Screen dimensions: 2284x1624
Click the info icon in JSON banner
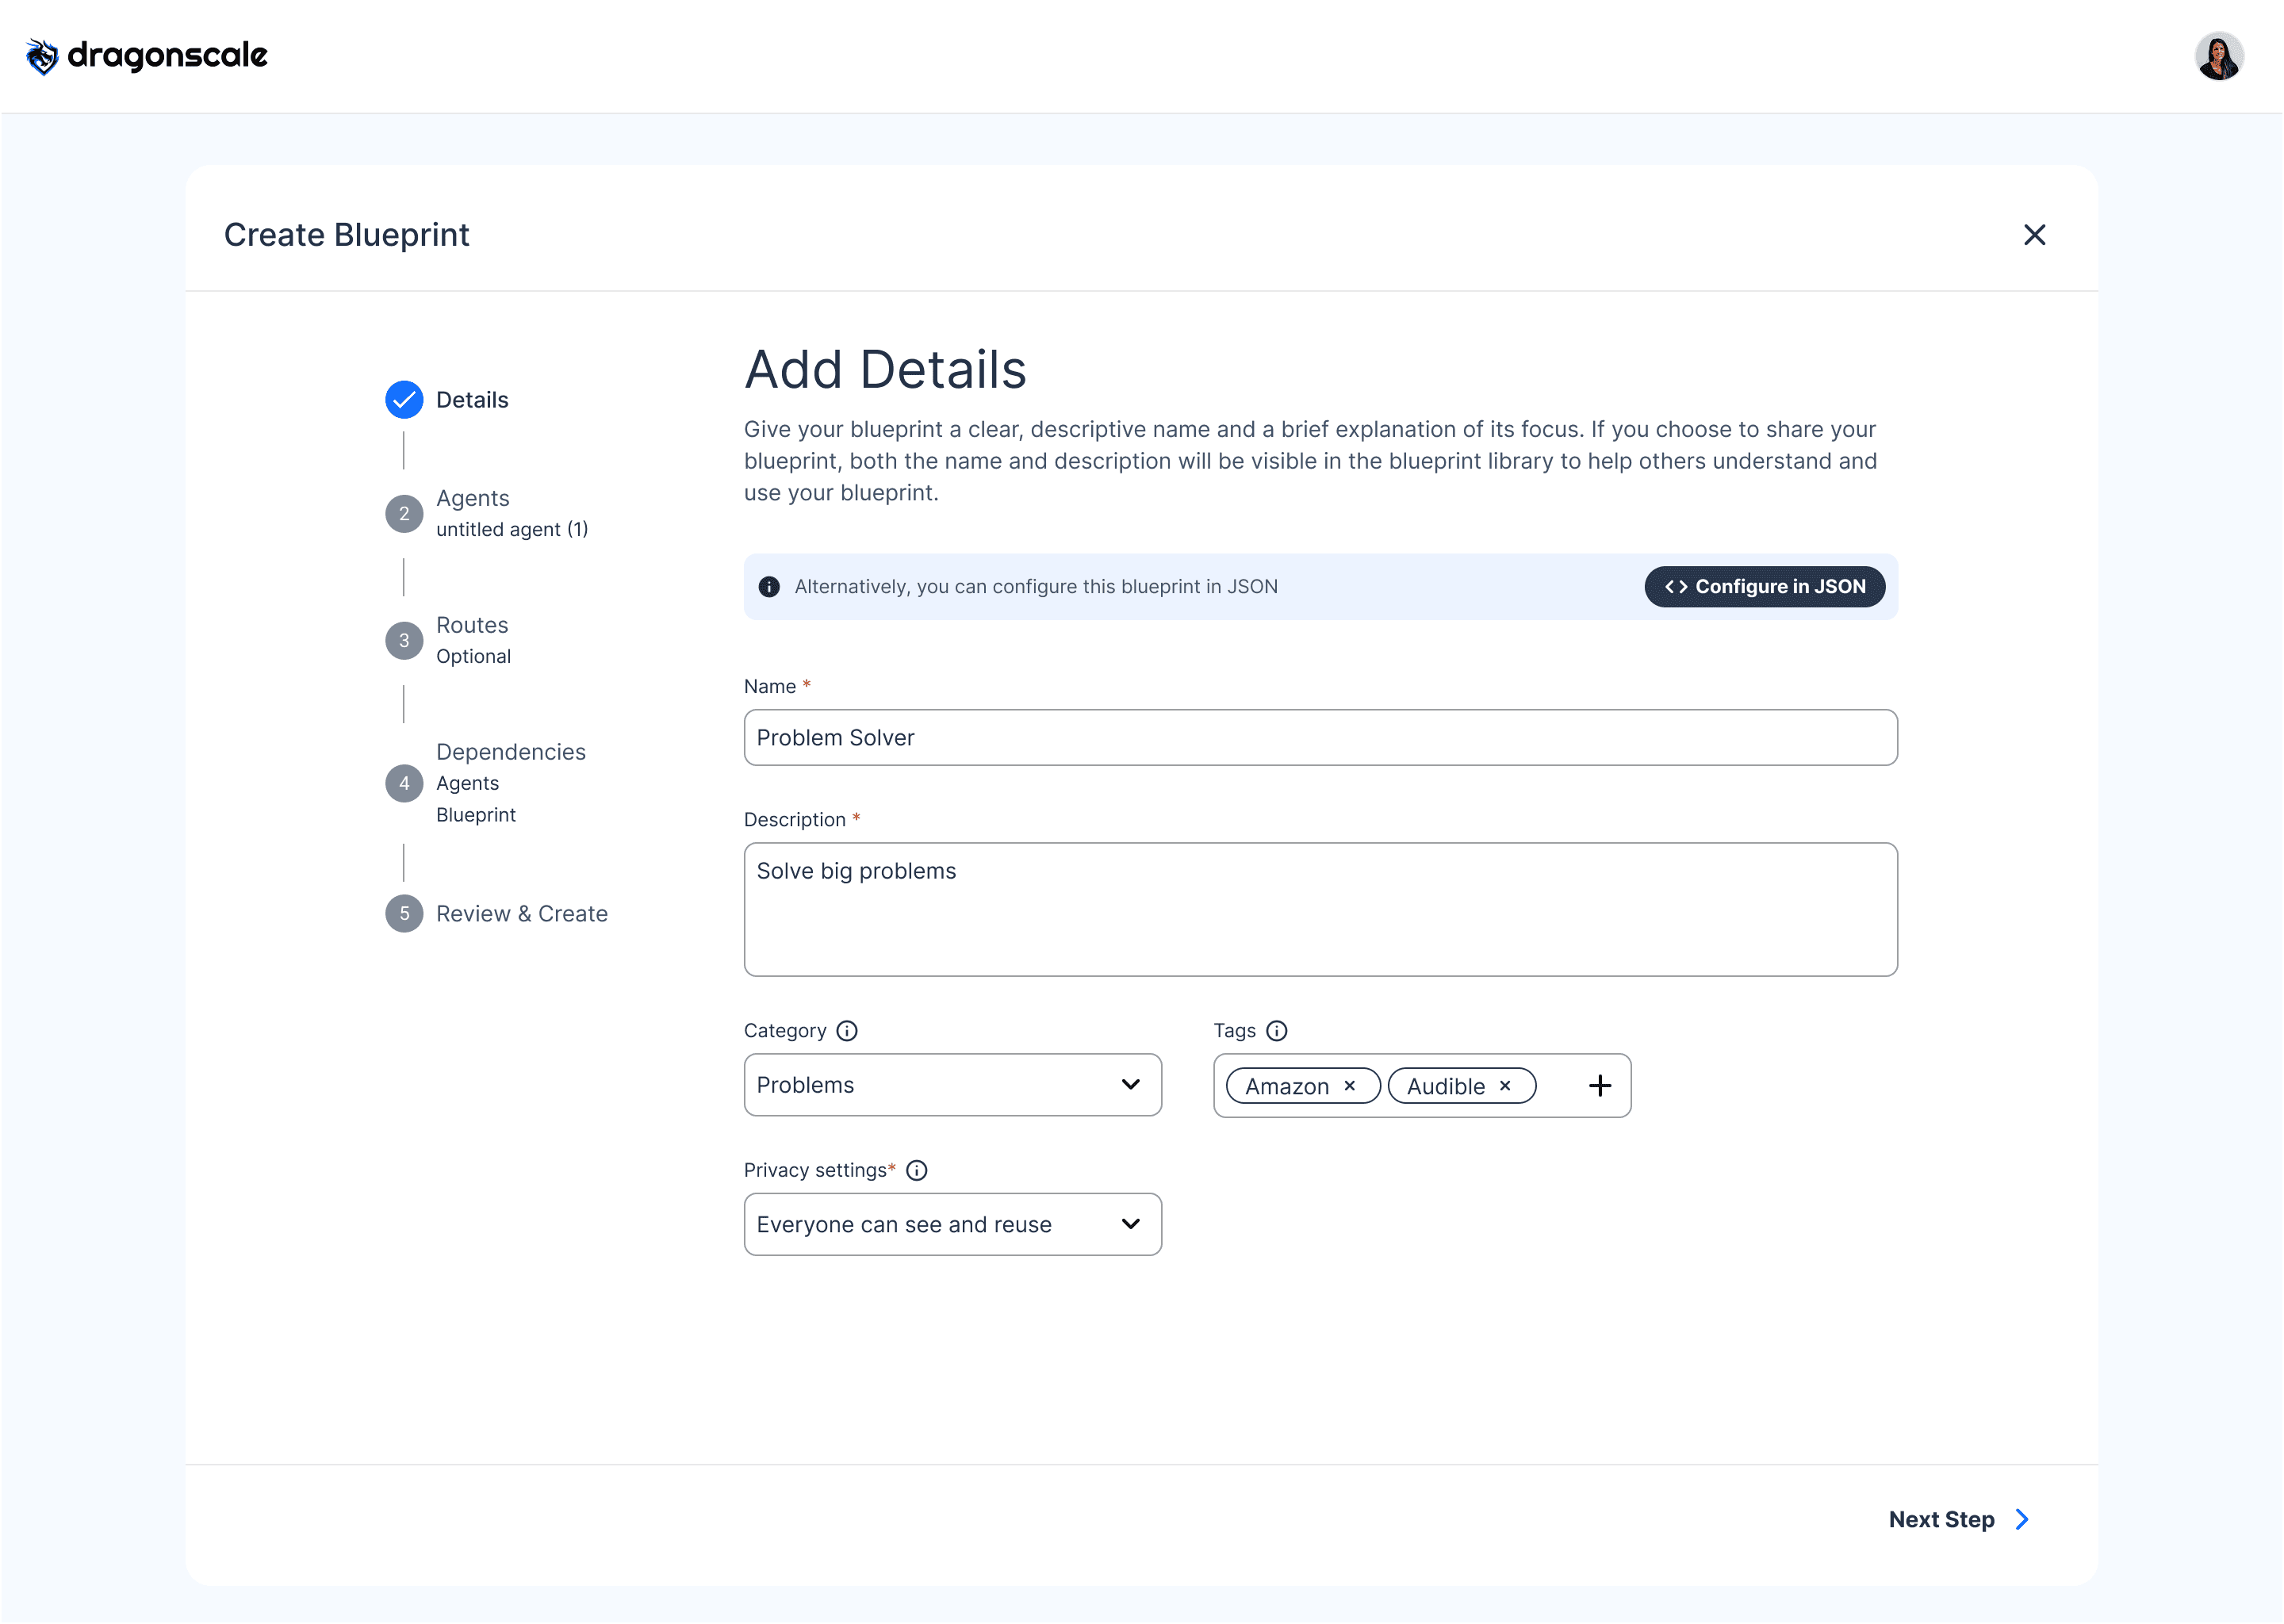769,587
